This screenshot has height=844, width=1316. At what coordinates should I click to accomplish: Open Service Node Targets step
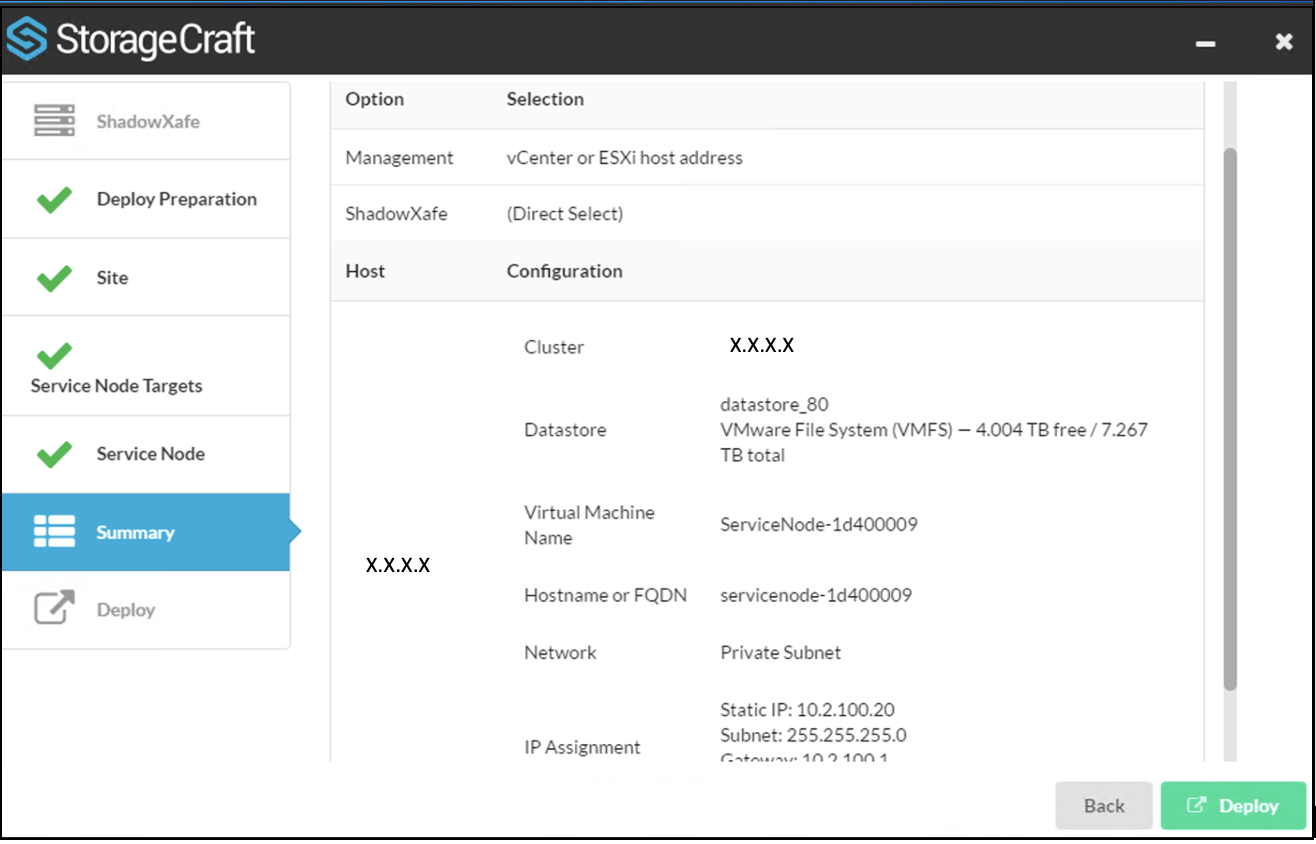146,366
